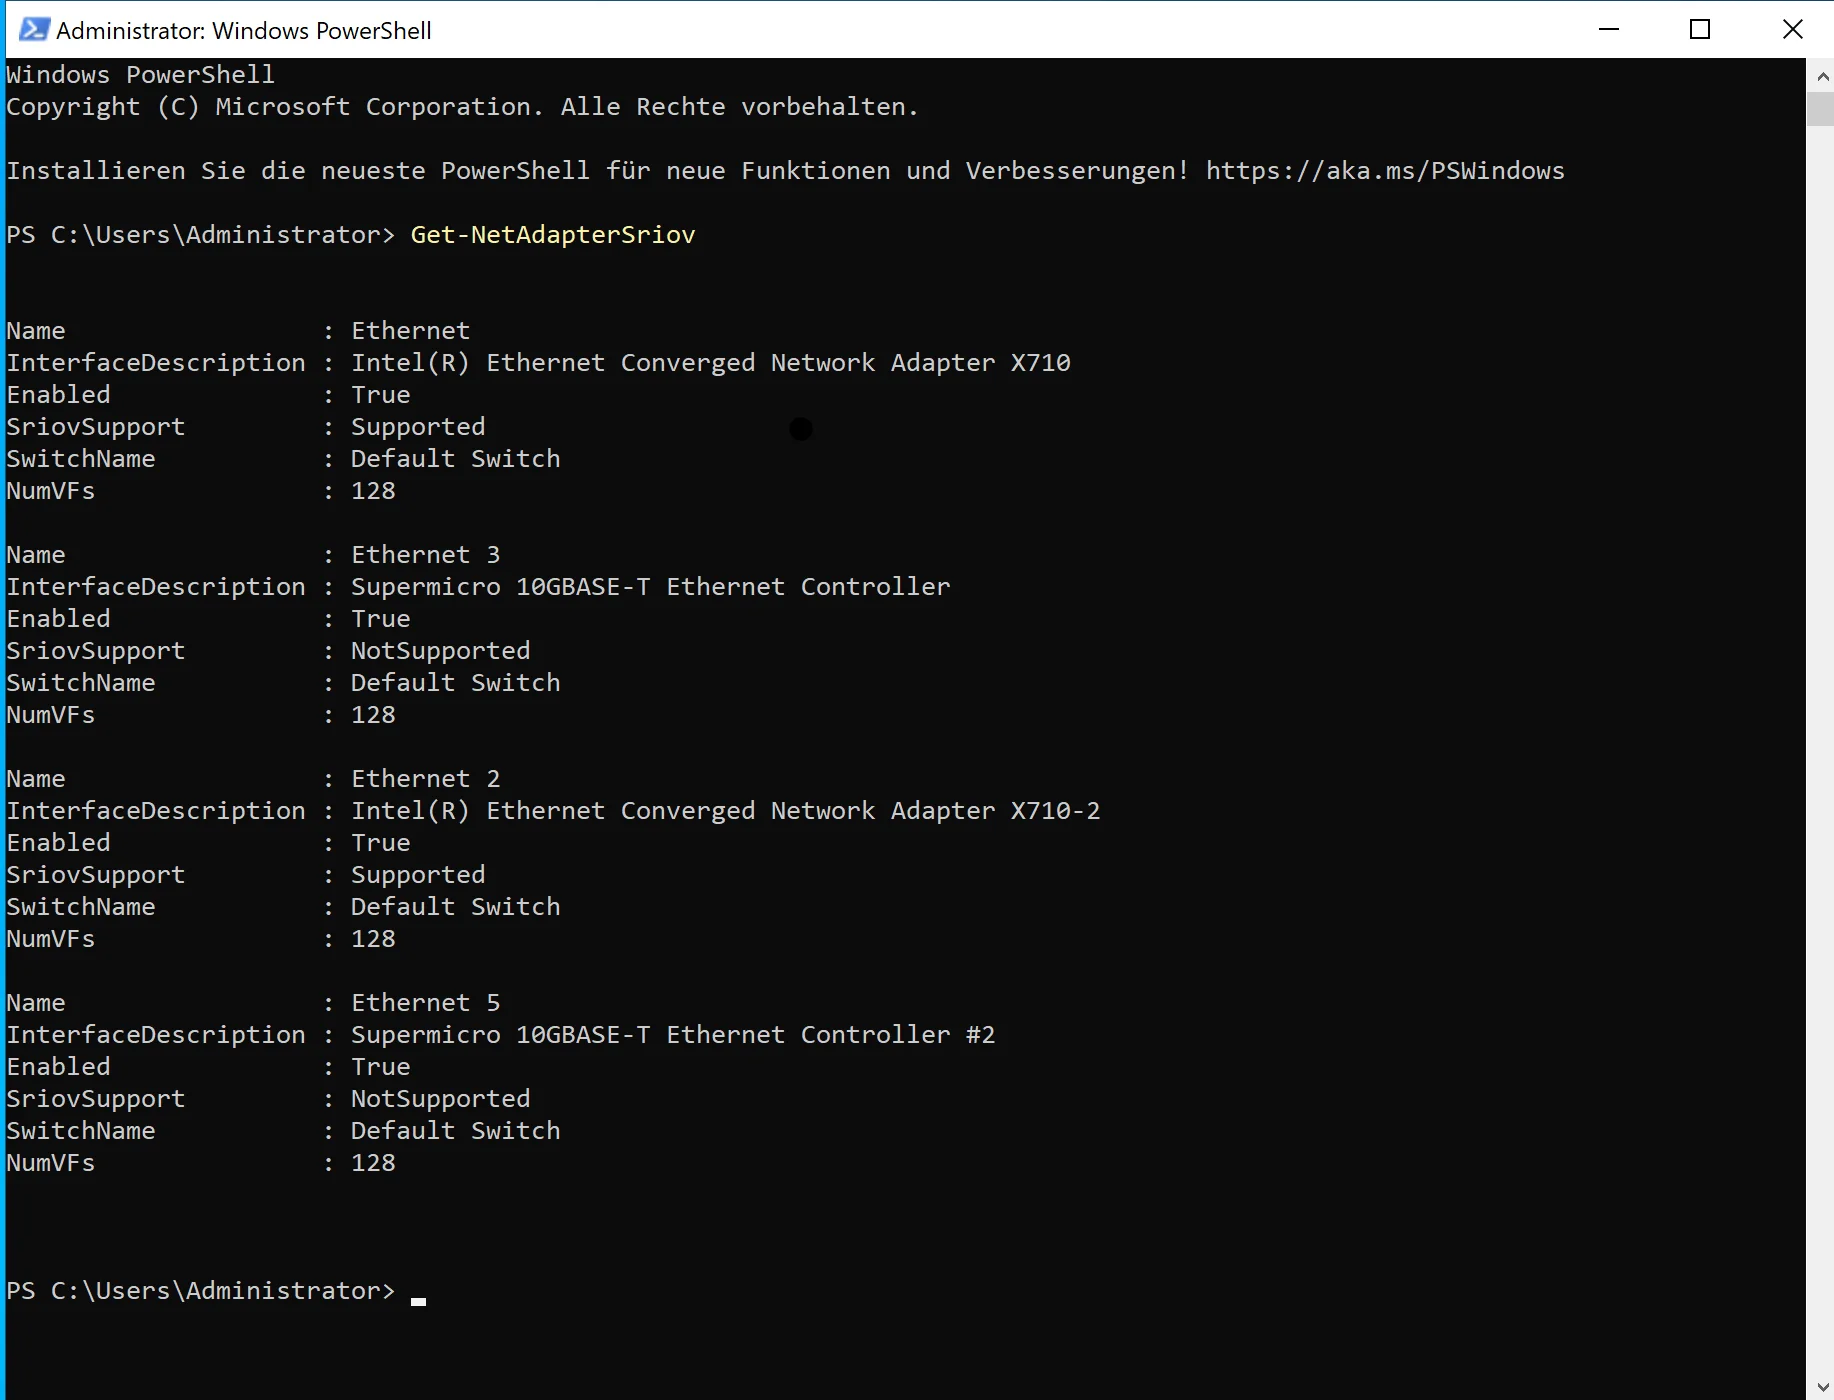Click NumVFs value 128 of Ethernet 5
This screenshot has height=1400, width=1834.
(x=373, y=1163)
